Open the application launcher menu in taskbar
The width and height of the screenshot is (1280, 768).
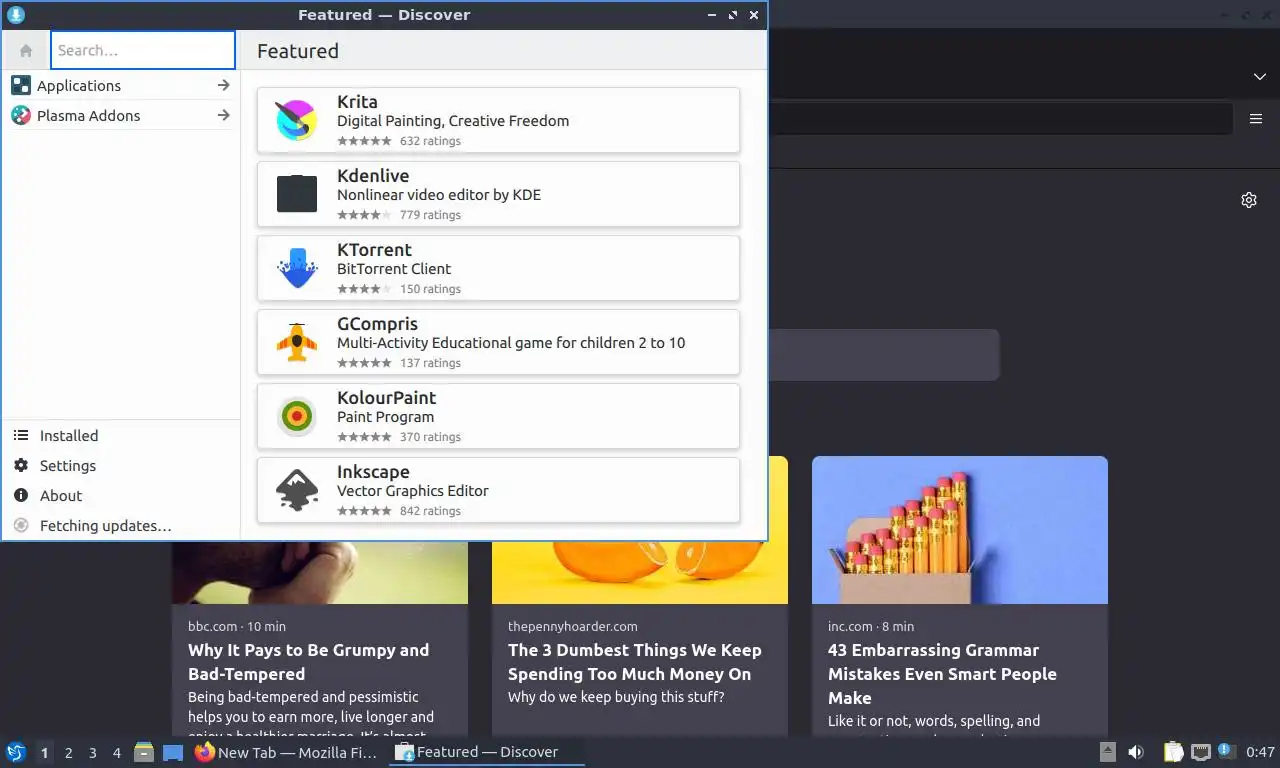click(x=16, y=753)
